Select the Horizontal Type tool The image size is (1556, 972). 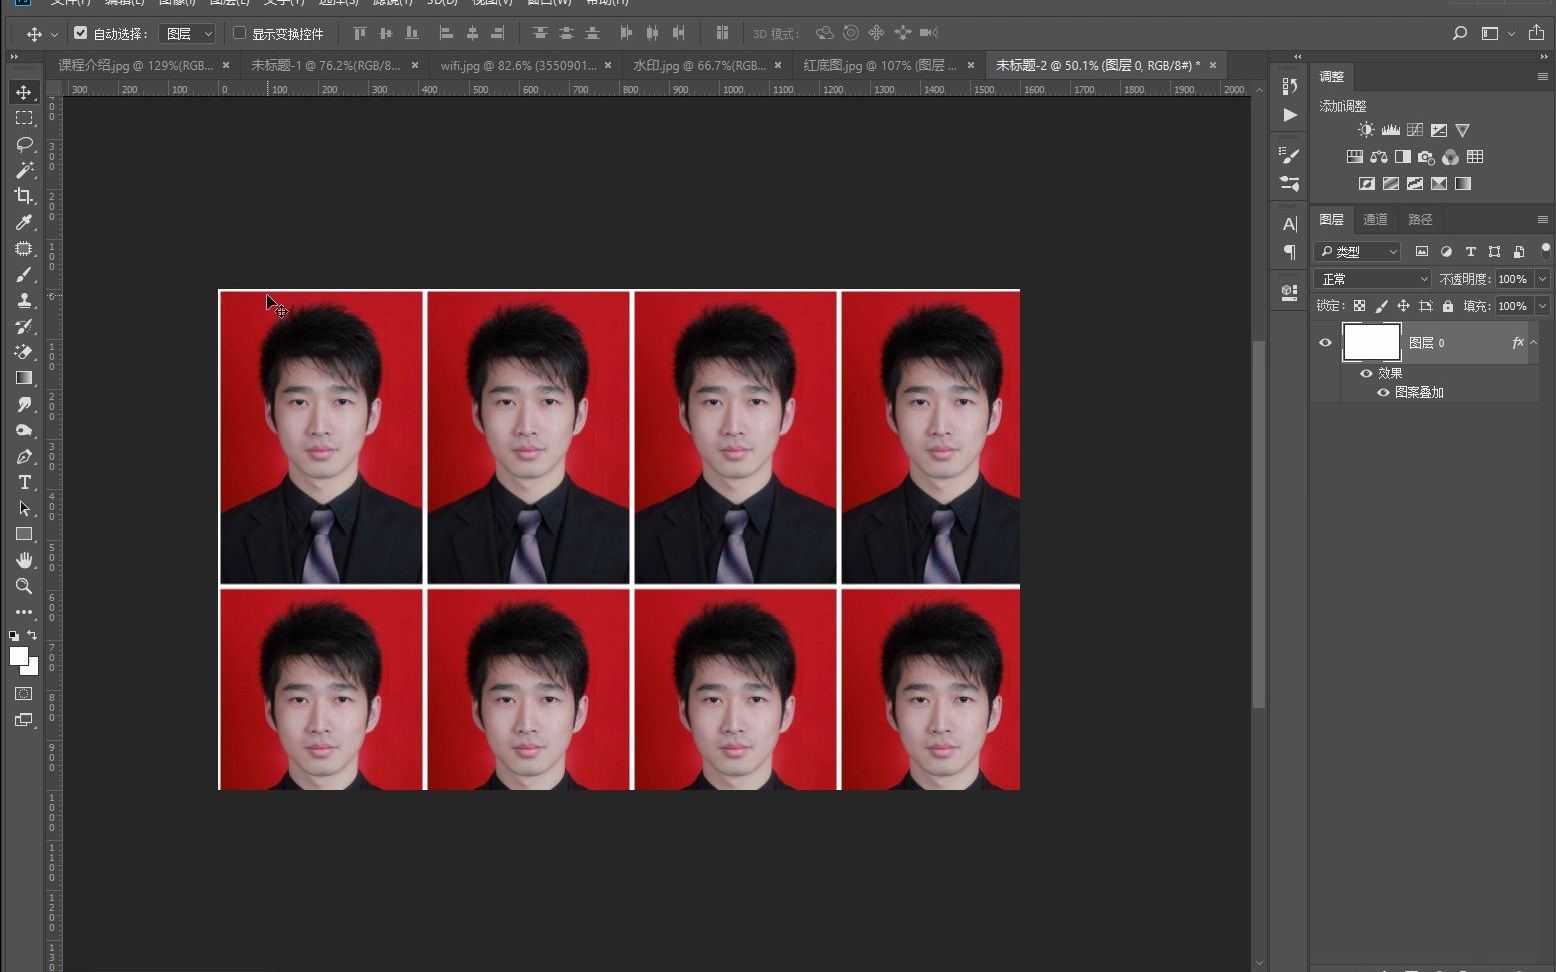click(x=24, y=482)
